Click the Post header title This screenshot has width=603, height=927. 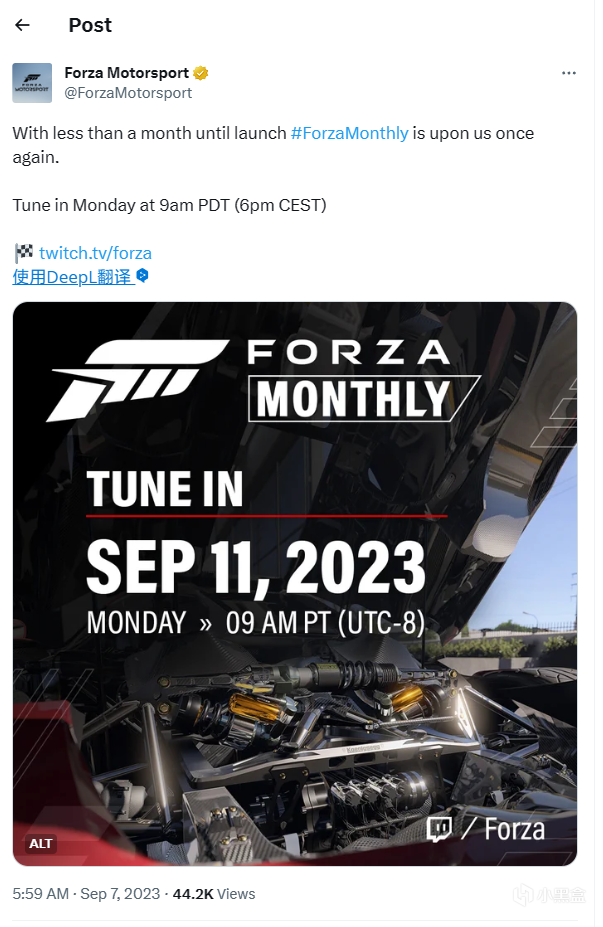click(x=90, y=25)
